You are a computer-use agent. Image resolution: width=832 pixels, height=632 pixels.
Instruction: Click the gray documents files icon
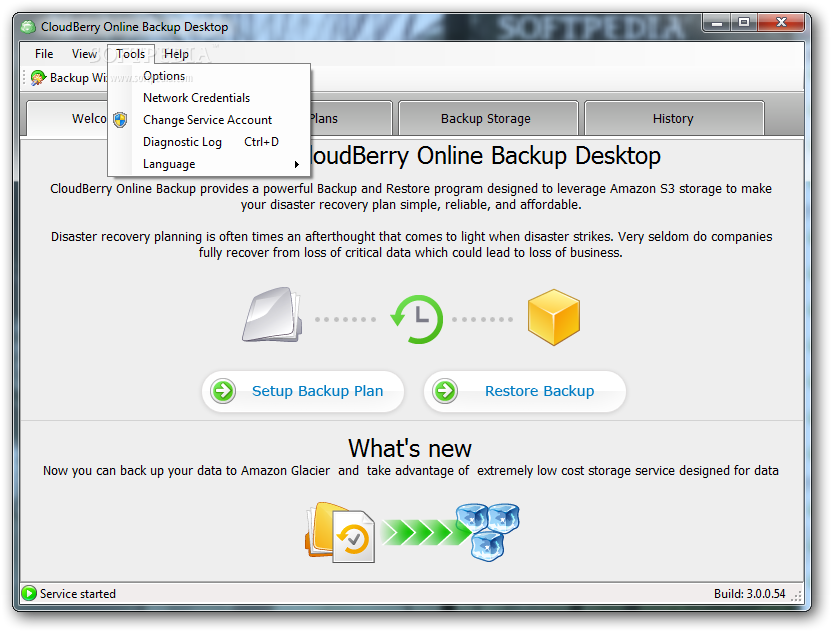272,315
